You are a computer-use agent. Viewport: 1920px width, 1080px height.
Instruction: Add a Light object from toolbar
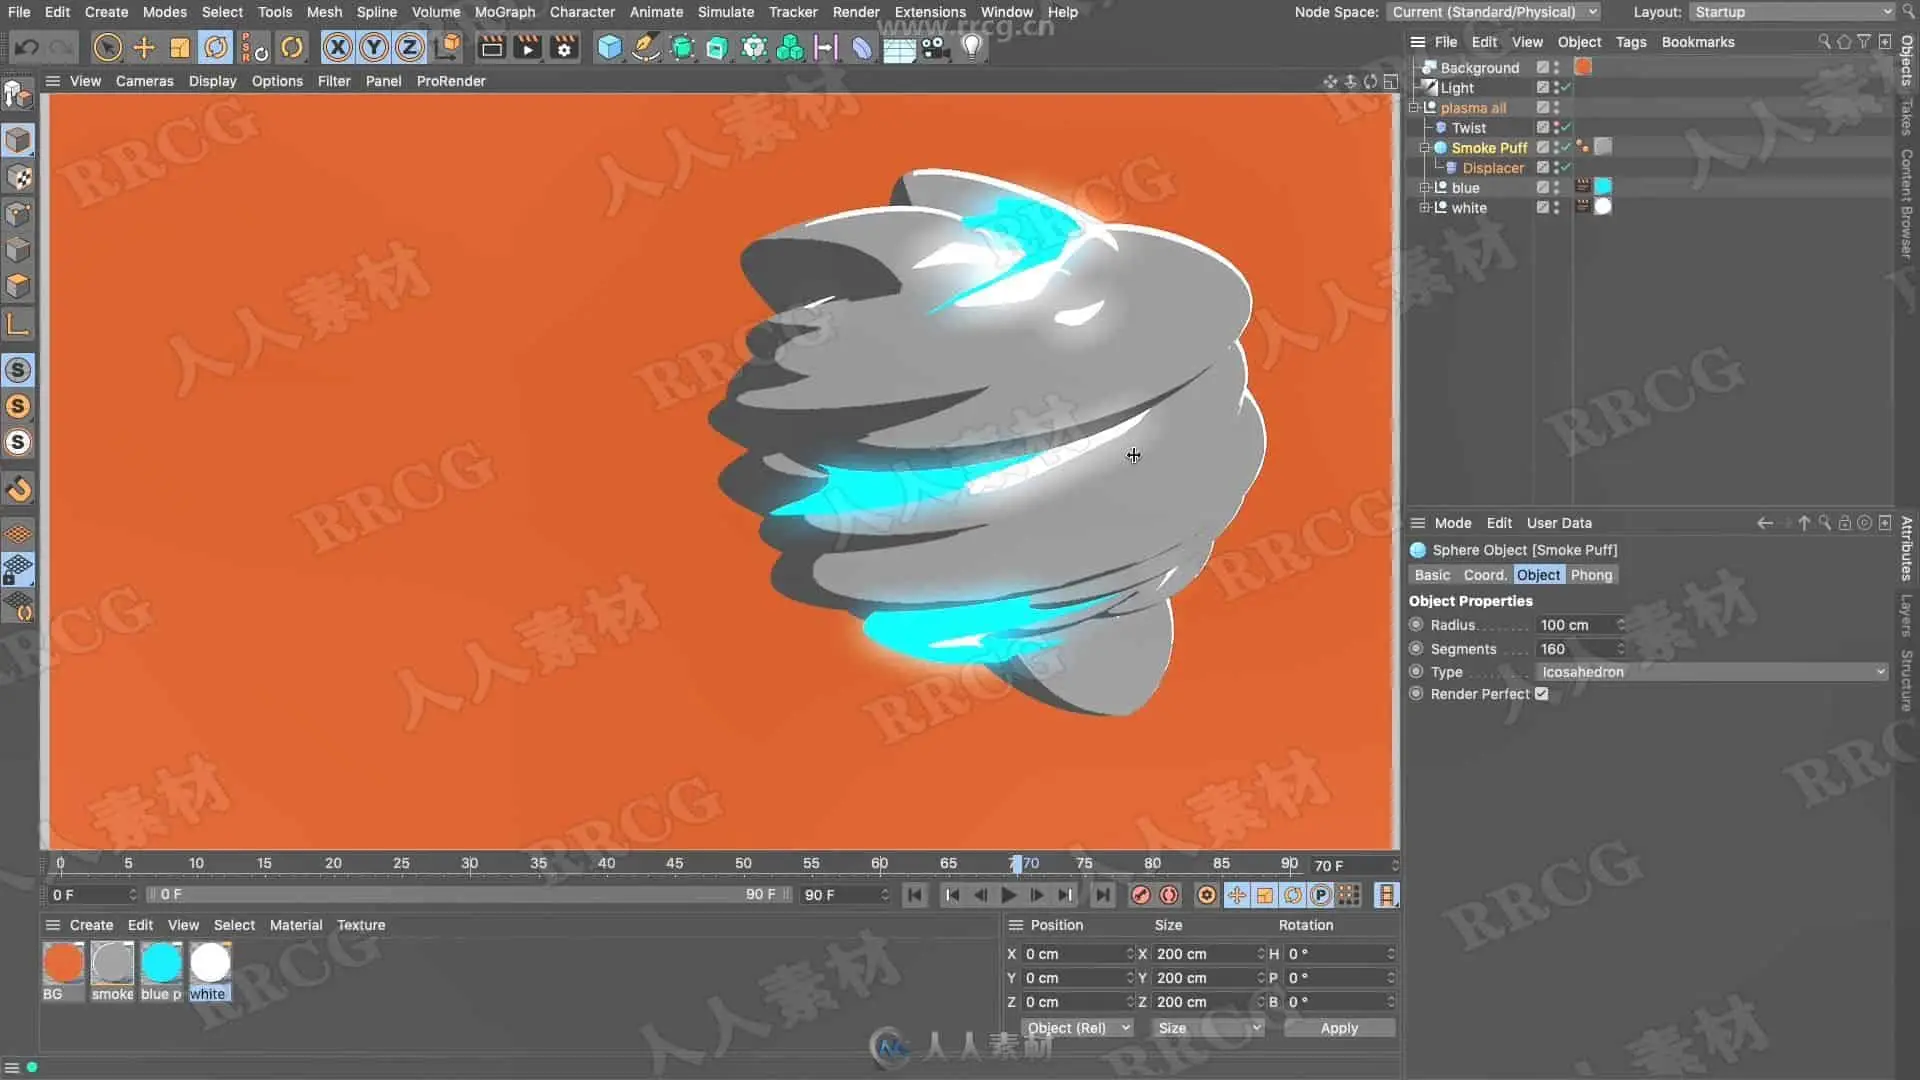(971, 47)
